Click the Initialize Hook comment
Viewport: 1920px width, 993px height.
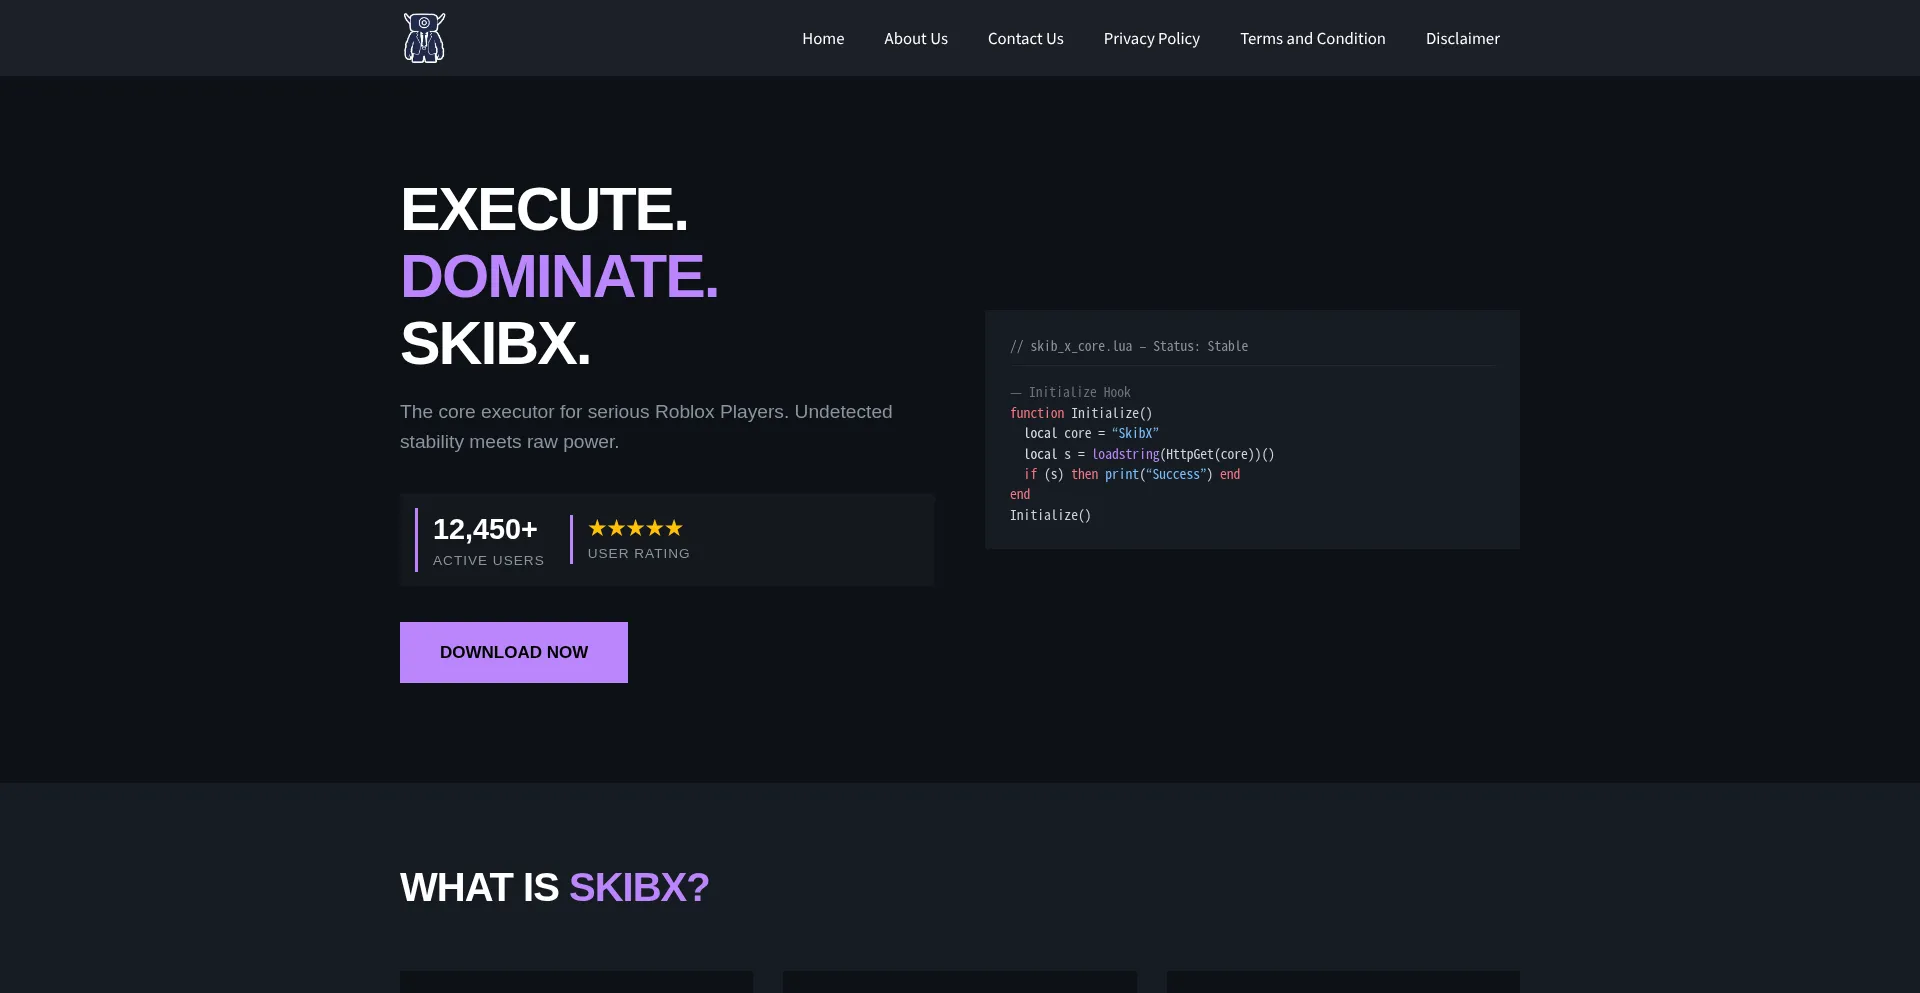[1070, 392]
